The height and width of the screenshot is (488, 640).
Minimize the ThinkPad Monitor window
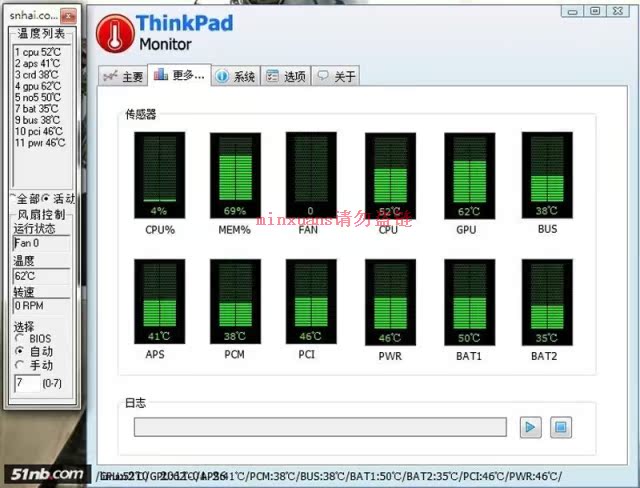click(573, 11)
